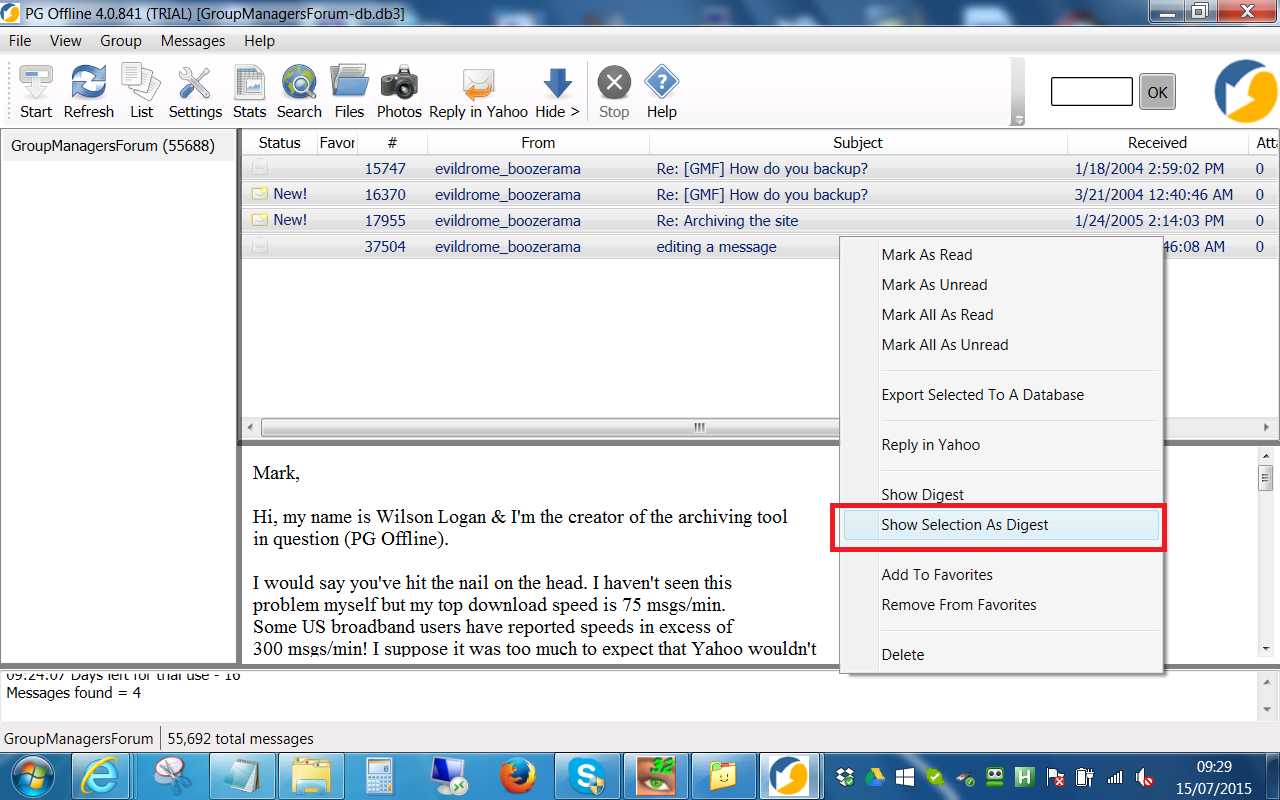Click the Reply in Yahoo envelope icon

[478, 84]
